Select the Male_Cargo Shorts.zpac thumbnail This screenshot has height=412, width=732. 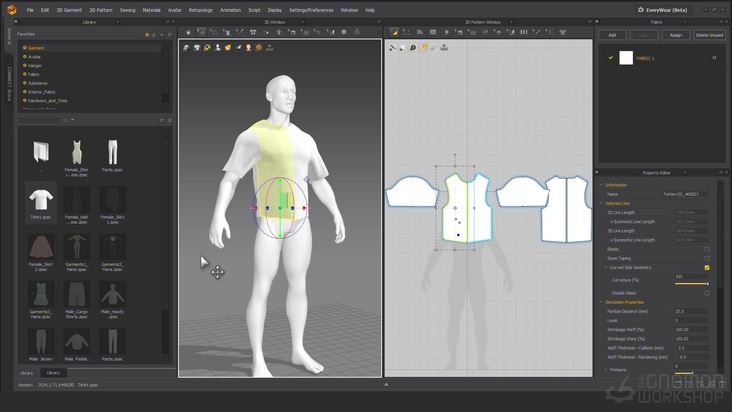(77, 300)
